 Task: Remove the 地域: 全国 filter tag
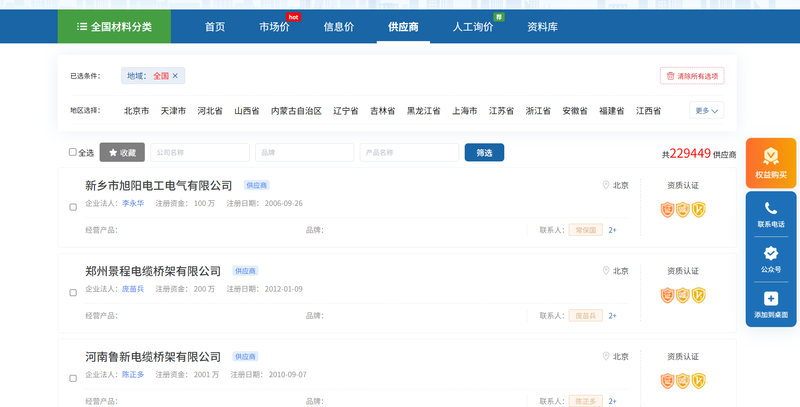pyautogui.click(x=175, y=75)
